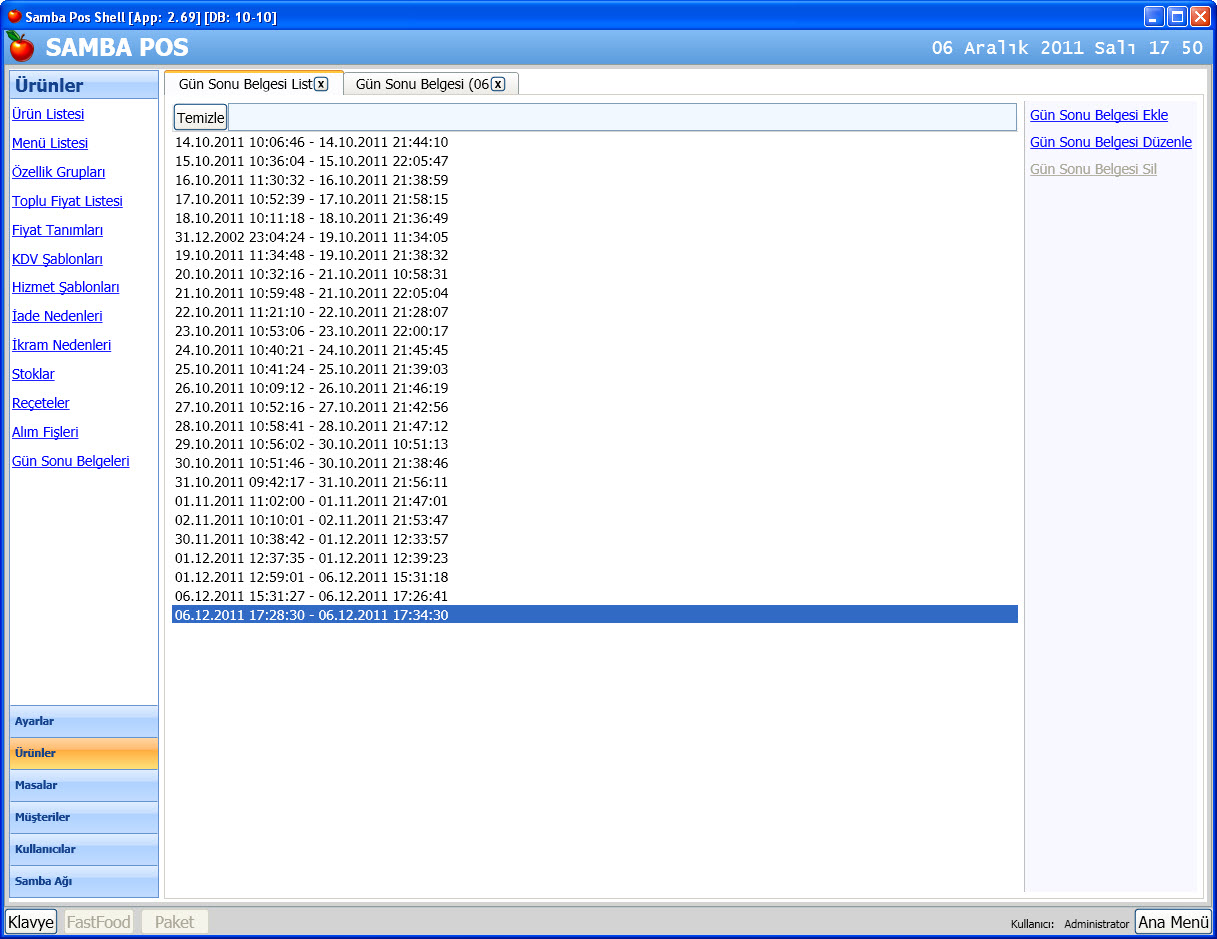Open Ürün Listesi in sidebar
1217x939 pixels.
[x=48, y=114]
